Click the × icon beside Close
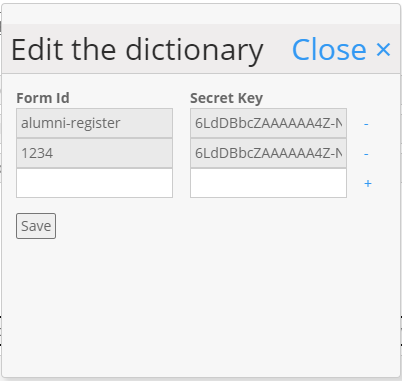 383,50
